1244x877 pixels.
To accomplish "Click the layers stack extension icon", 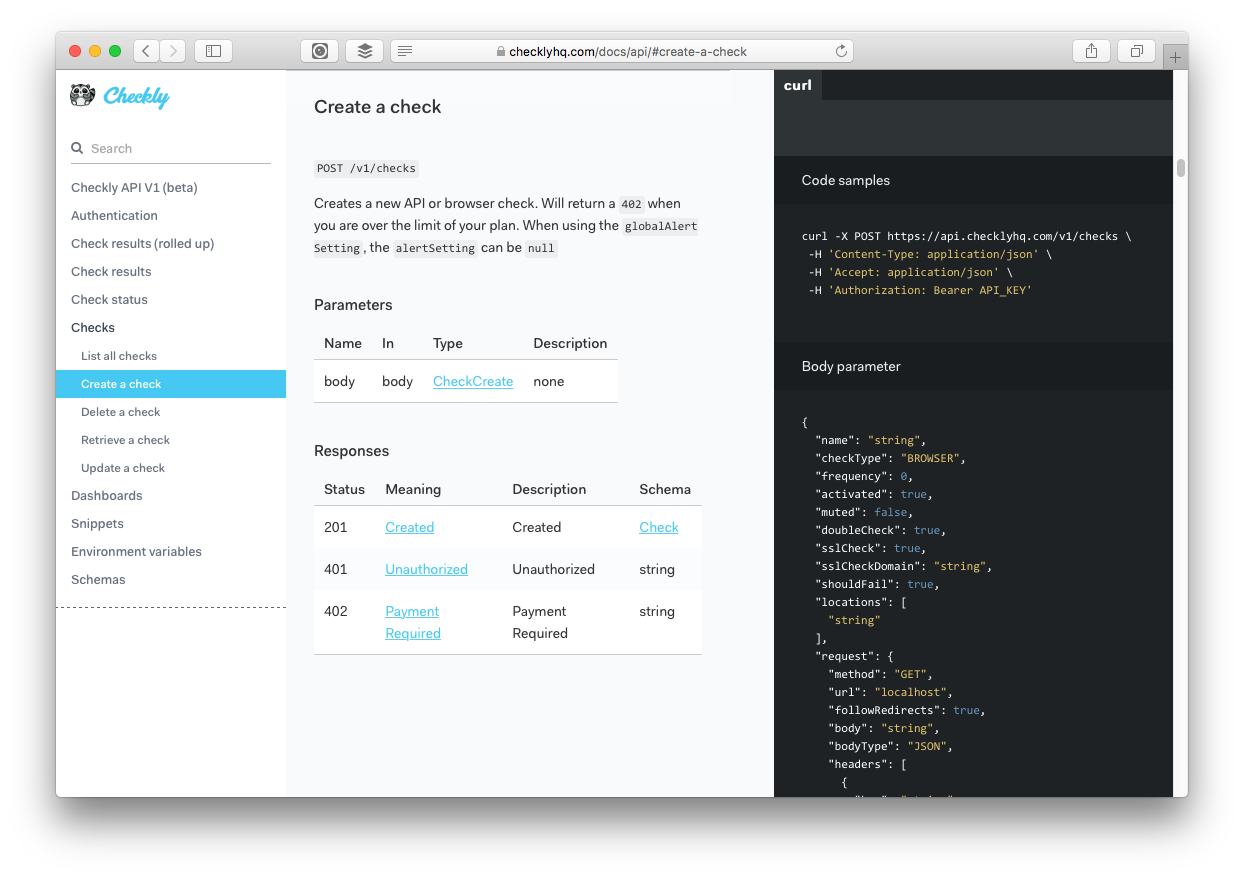I will point(365,51).
